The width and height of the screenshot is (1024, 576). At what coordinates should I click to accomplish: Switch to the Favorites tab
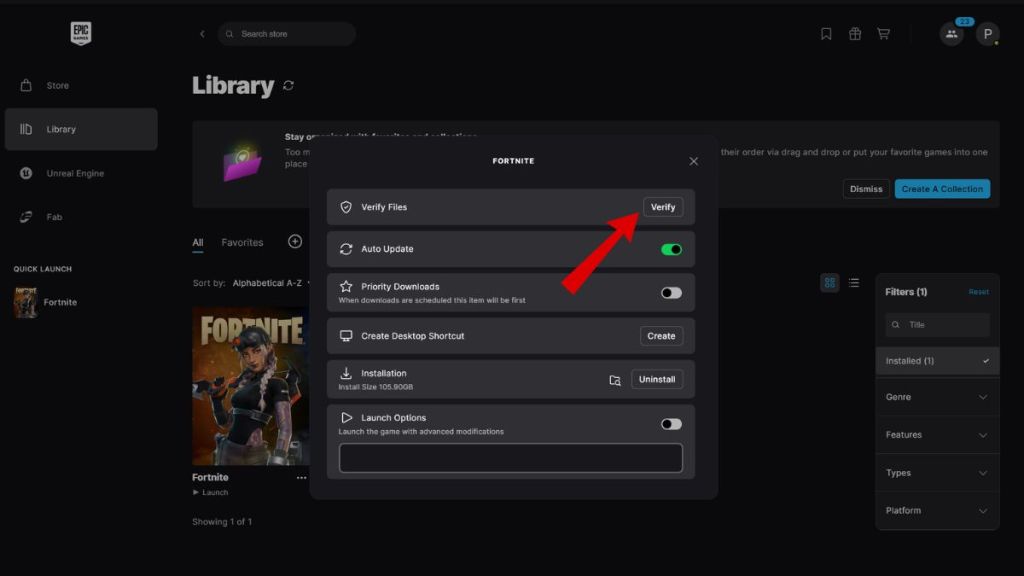[x=242, y=242]
